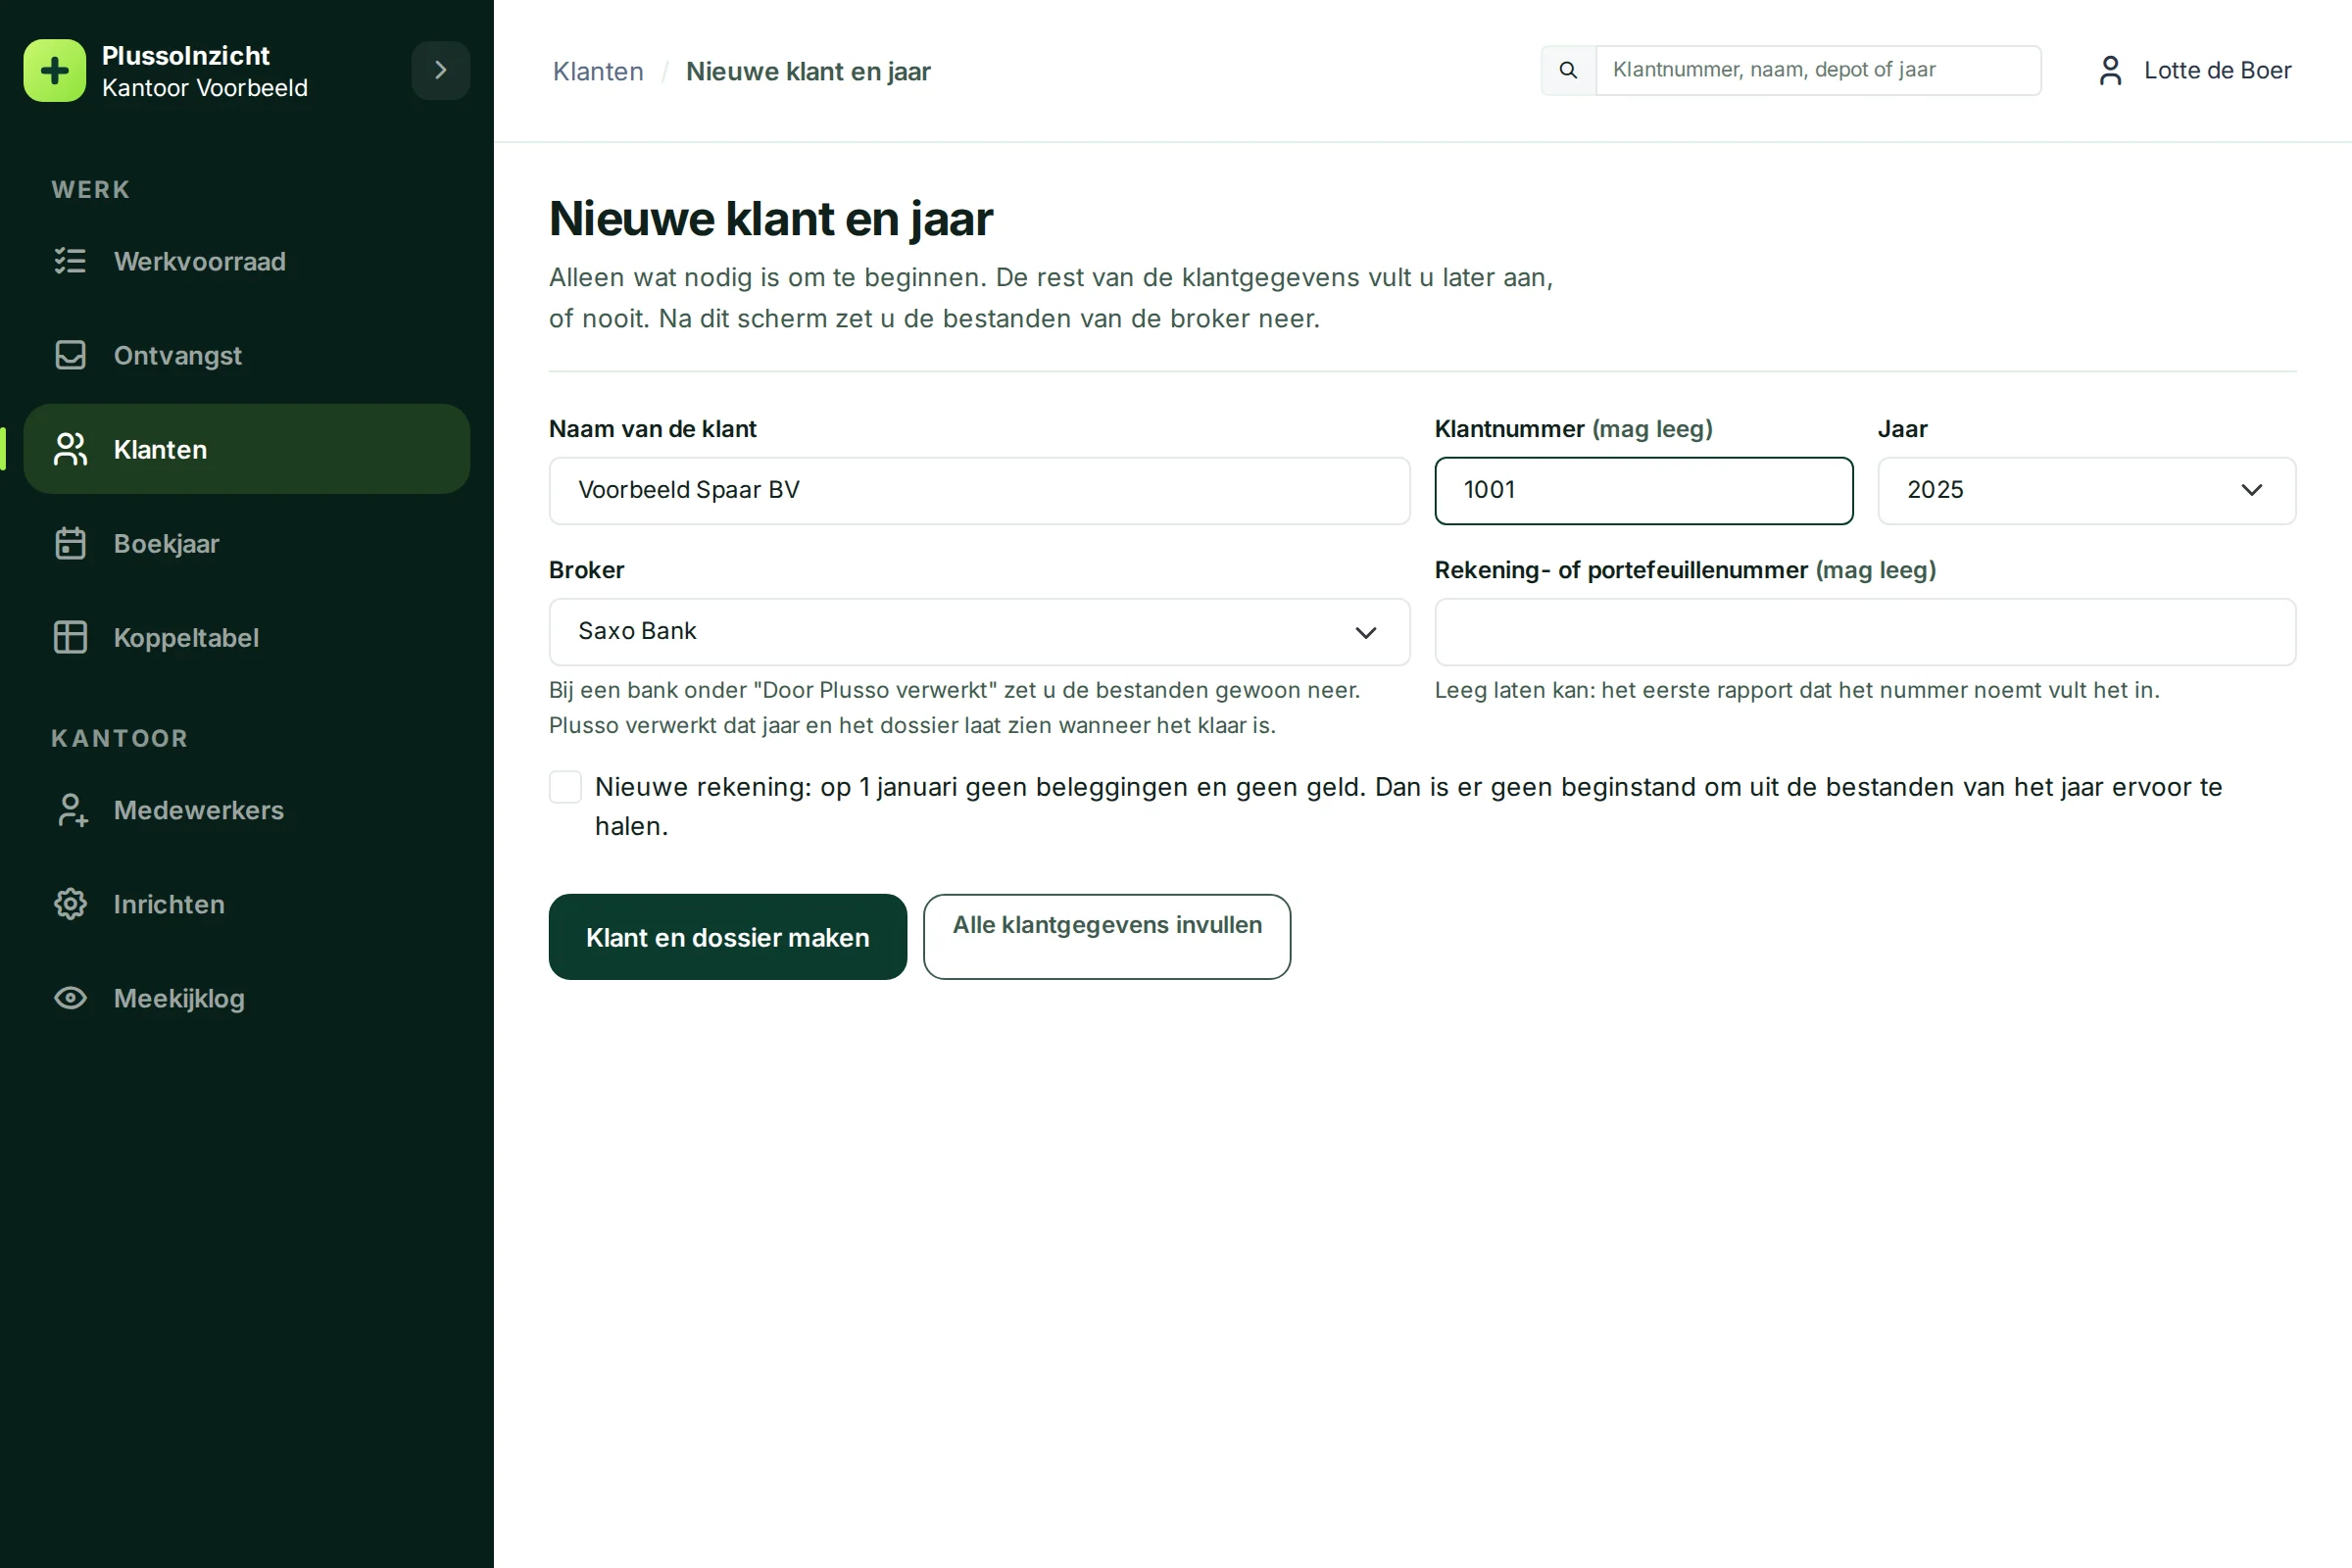Open the Broker dropdown showing Saxo Bank
Screen dimensions: 2352x1568
point(979,631)
